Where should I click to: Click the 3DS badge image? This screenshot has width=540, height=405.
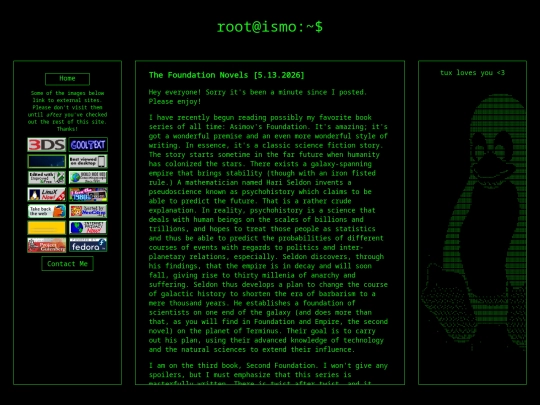pyautogui.click(x=46, y=145)
